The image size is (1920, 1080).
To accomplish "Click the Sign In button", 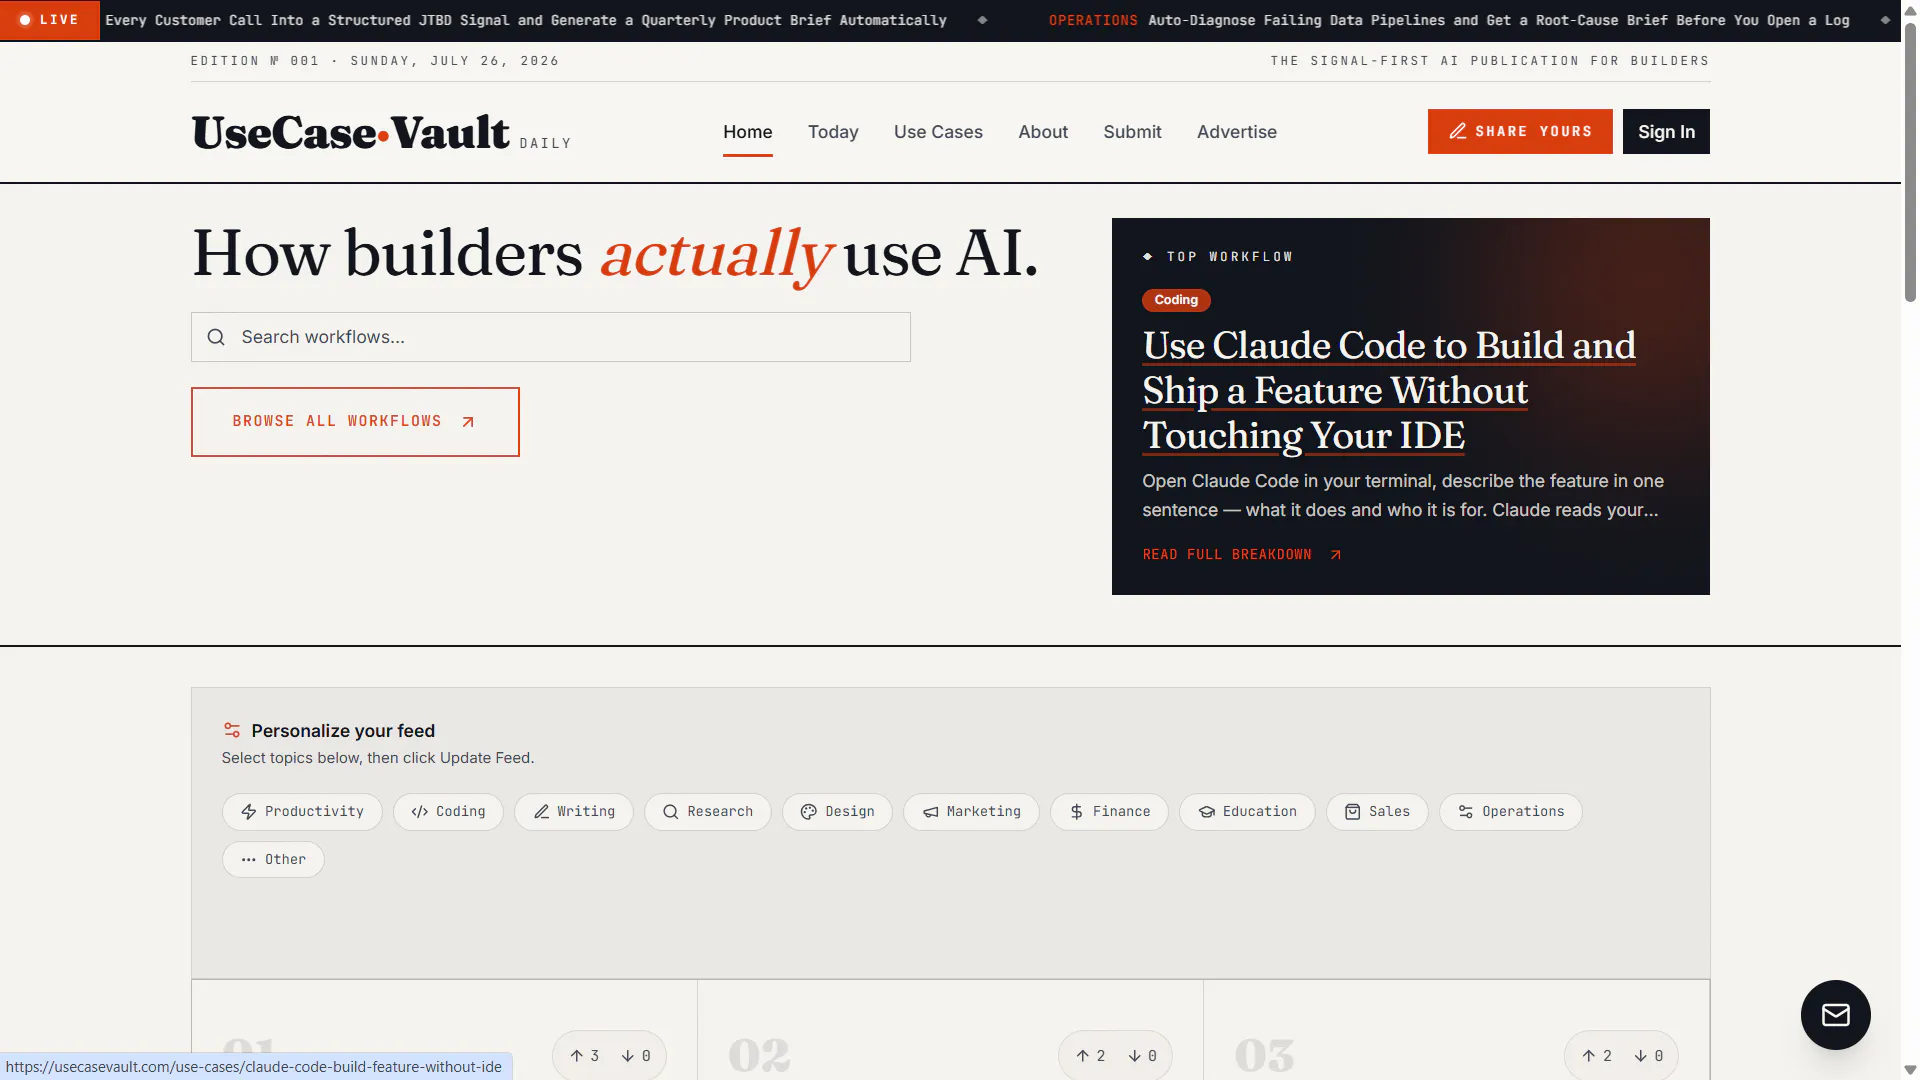I will [1666, 132].
